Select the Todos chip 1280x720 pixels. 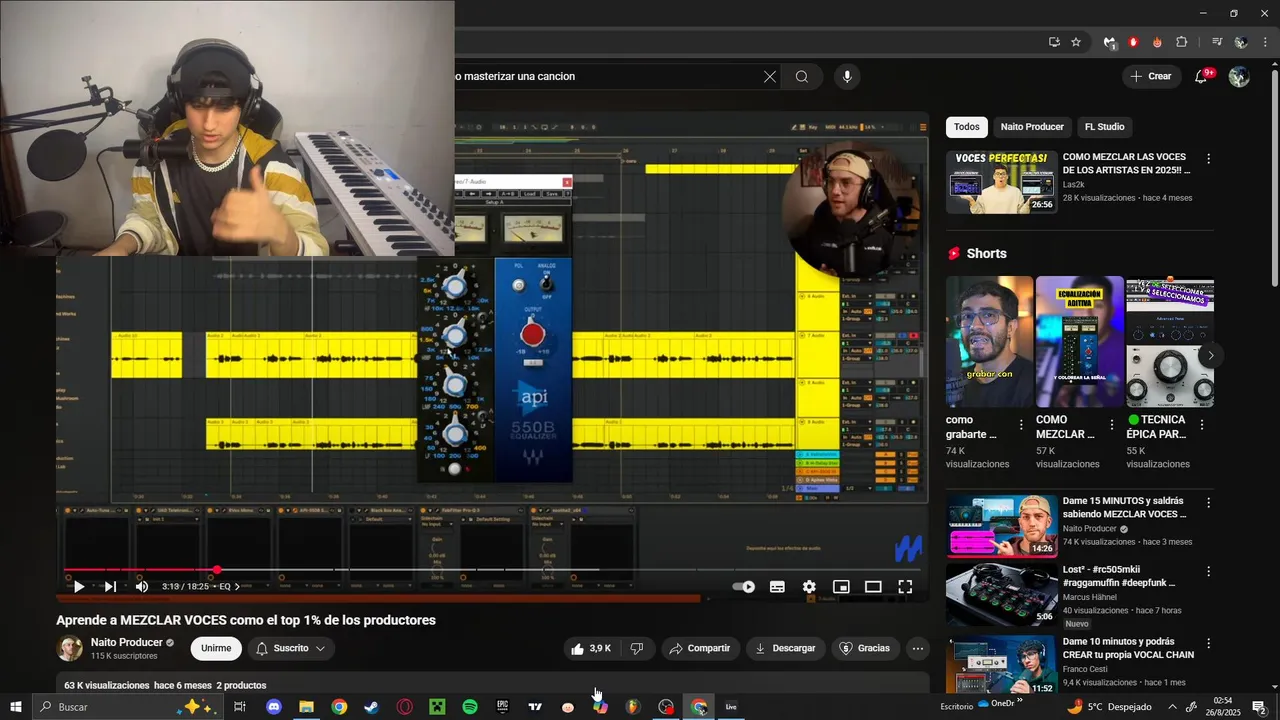pos(966,127)
